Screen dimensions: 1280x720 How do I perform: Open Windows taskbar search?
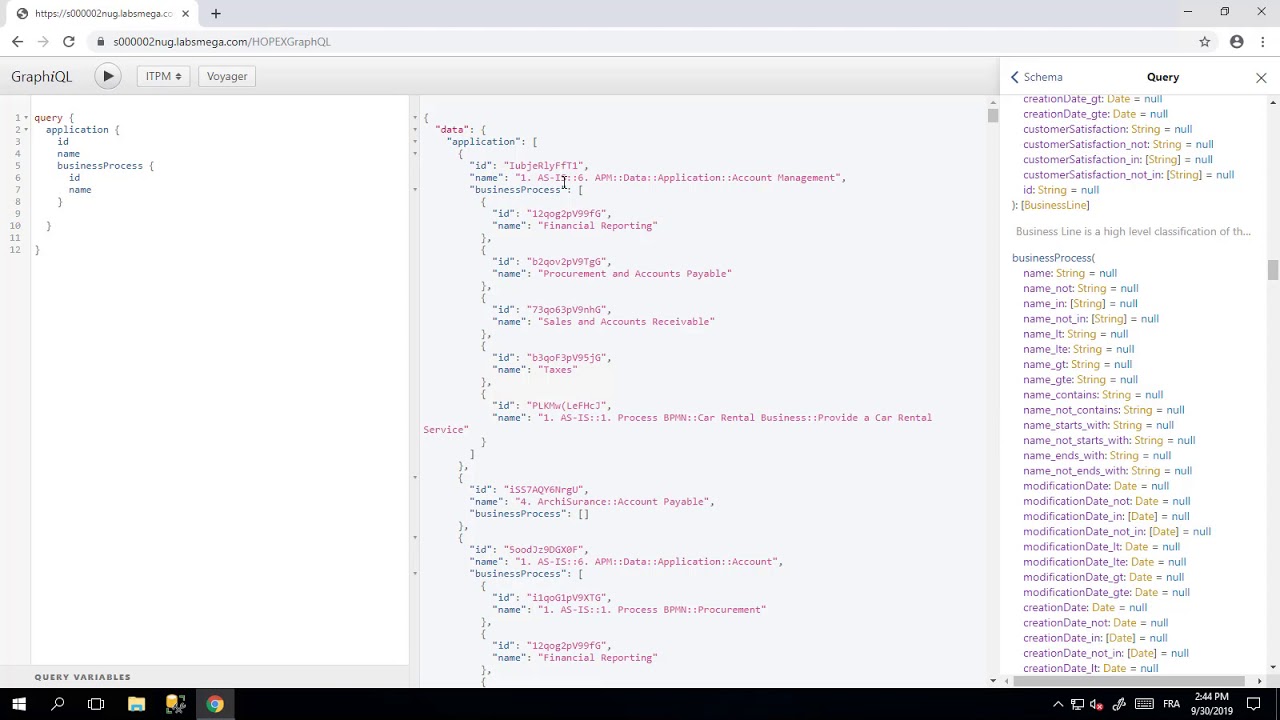point(58,704)
